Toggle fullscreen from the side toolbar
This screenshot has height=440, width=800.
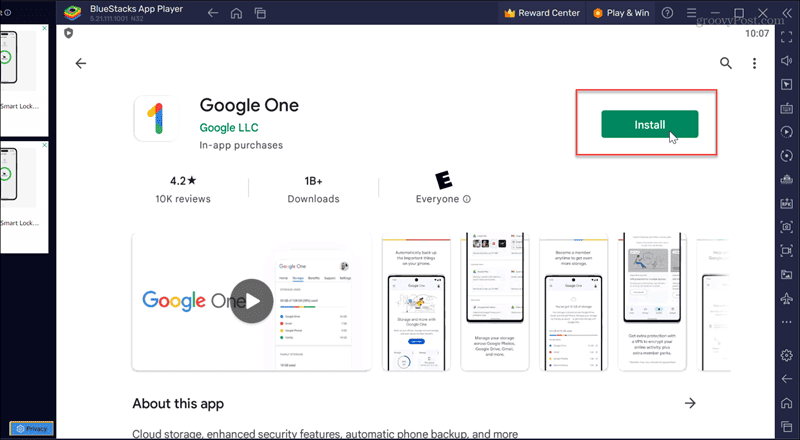click(787, 37)
